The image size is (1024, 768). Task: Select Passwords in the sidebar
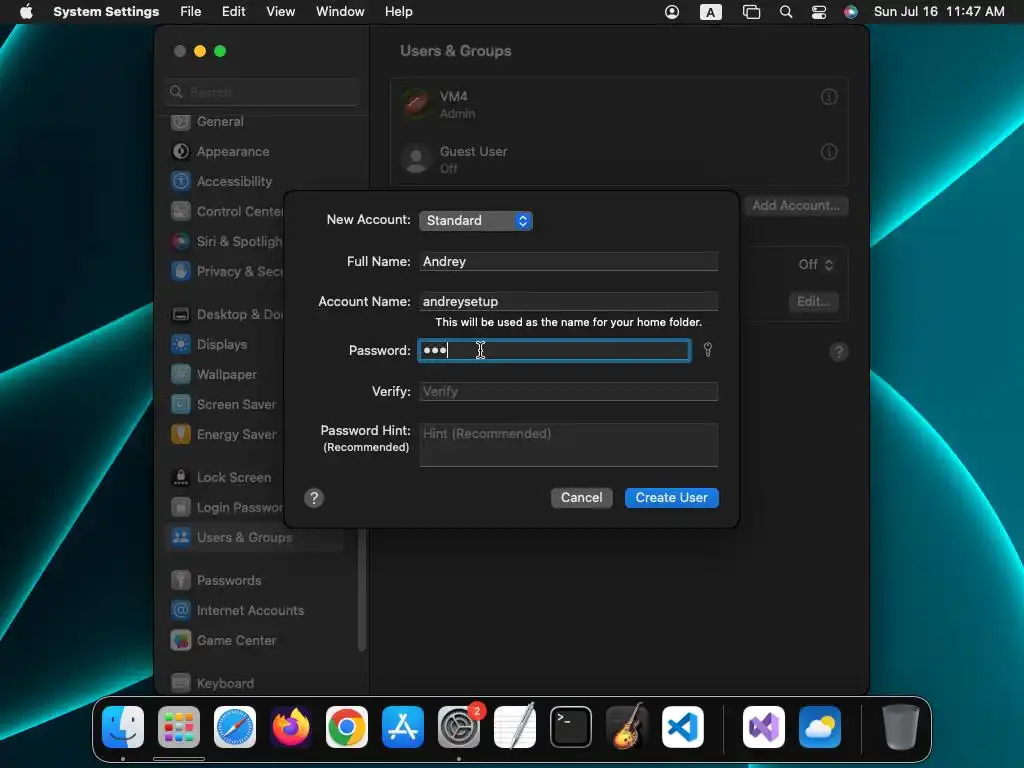216,581
